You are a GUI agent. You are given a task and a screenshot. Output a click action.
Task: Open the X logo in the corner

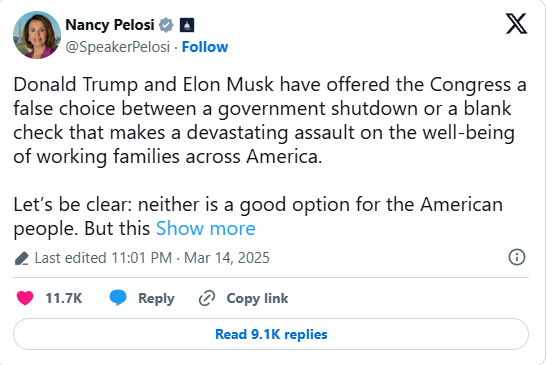tap(516, 24)
